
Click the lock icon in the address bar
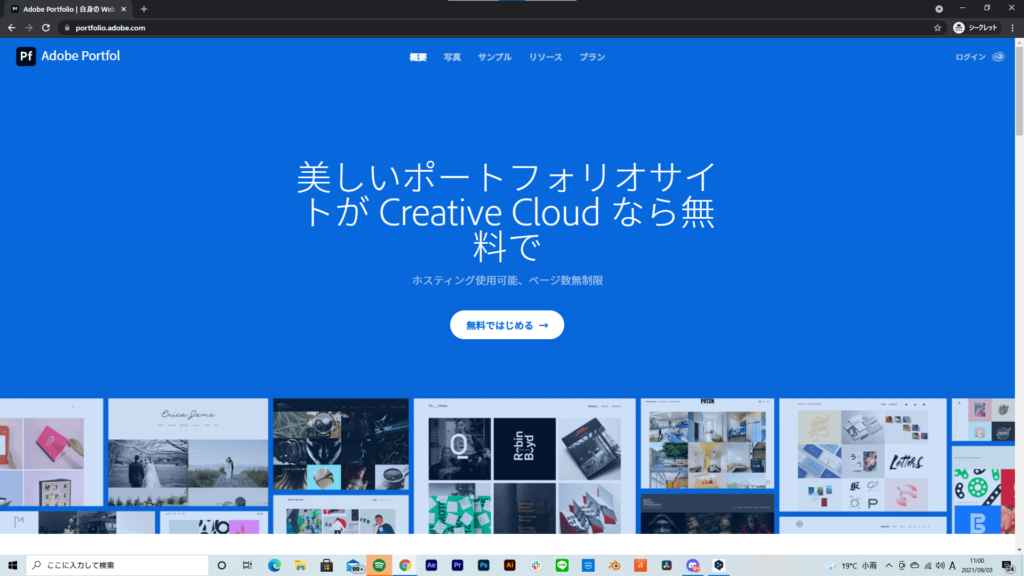[67, 28]
